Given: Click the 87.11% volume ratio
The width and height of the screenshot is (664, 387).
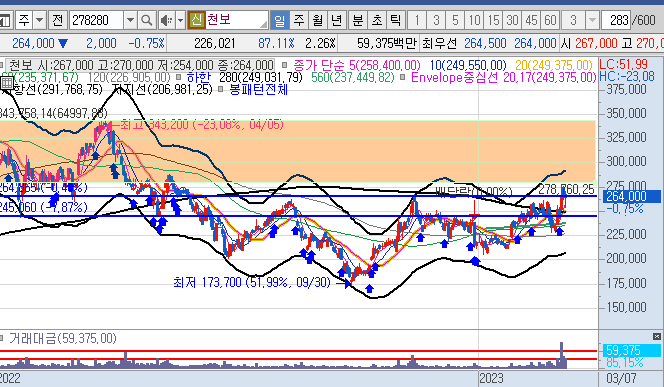Looking at the screenshot, I should (276, 43).
